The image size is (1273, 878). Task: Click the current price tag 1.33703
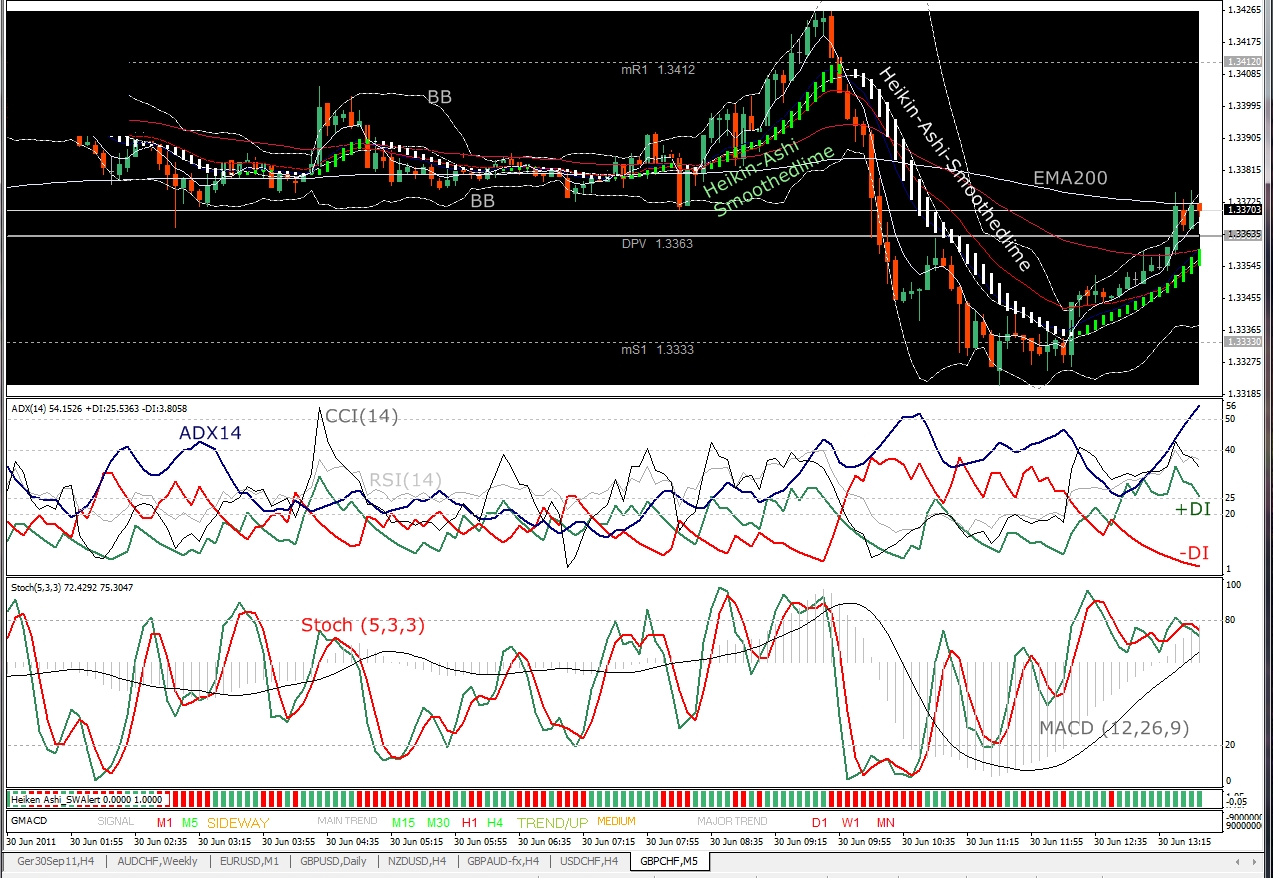pos(1243,209)
